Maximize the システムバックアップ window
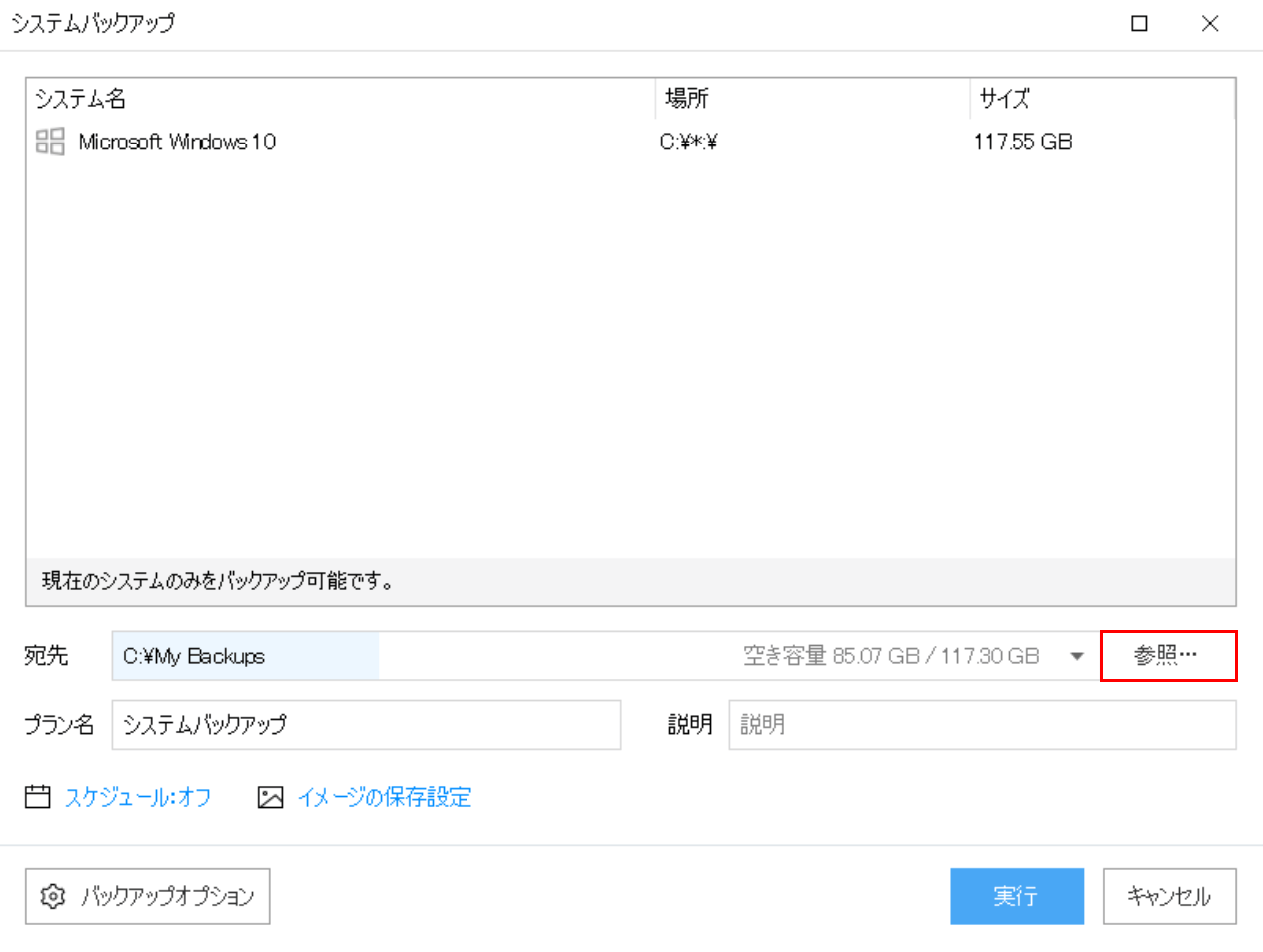Viewport: 1263px width, 952px height. tap(1139, 25)
